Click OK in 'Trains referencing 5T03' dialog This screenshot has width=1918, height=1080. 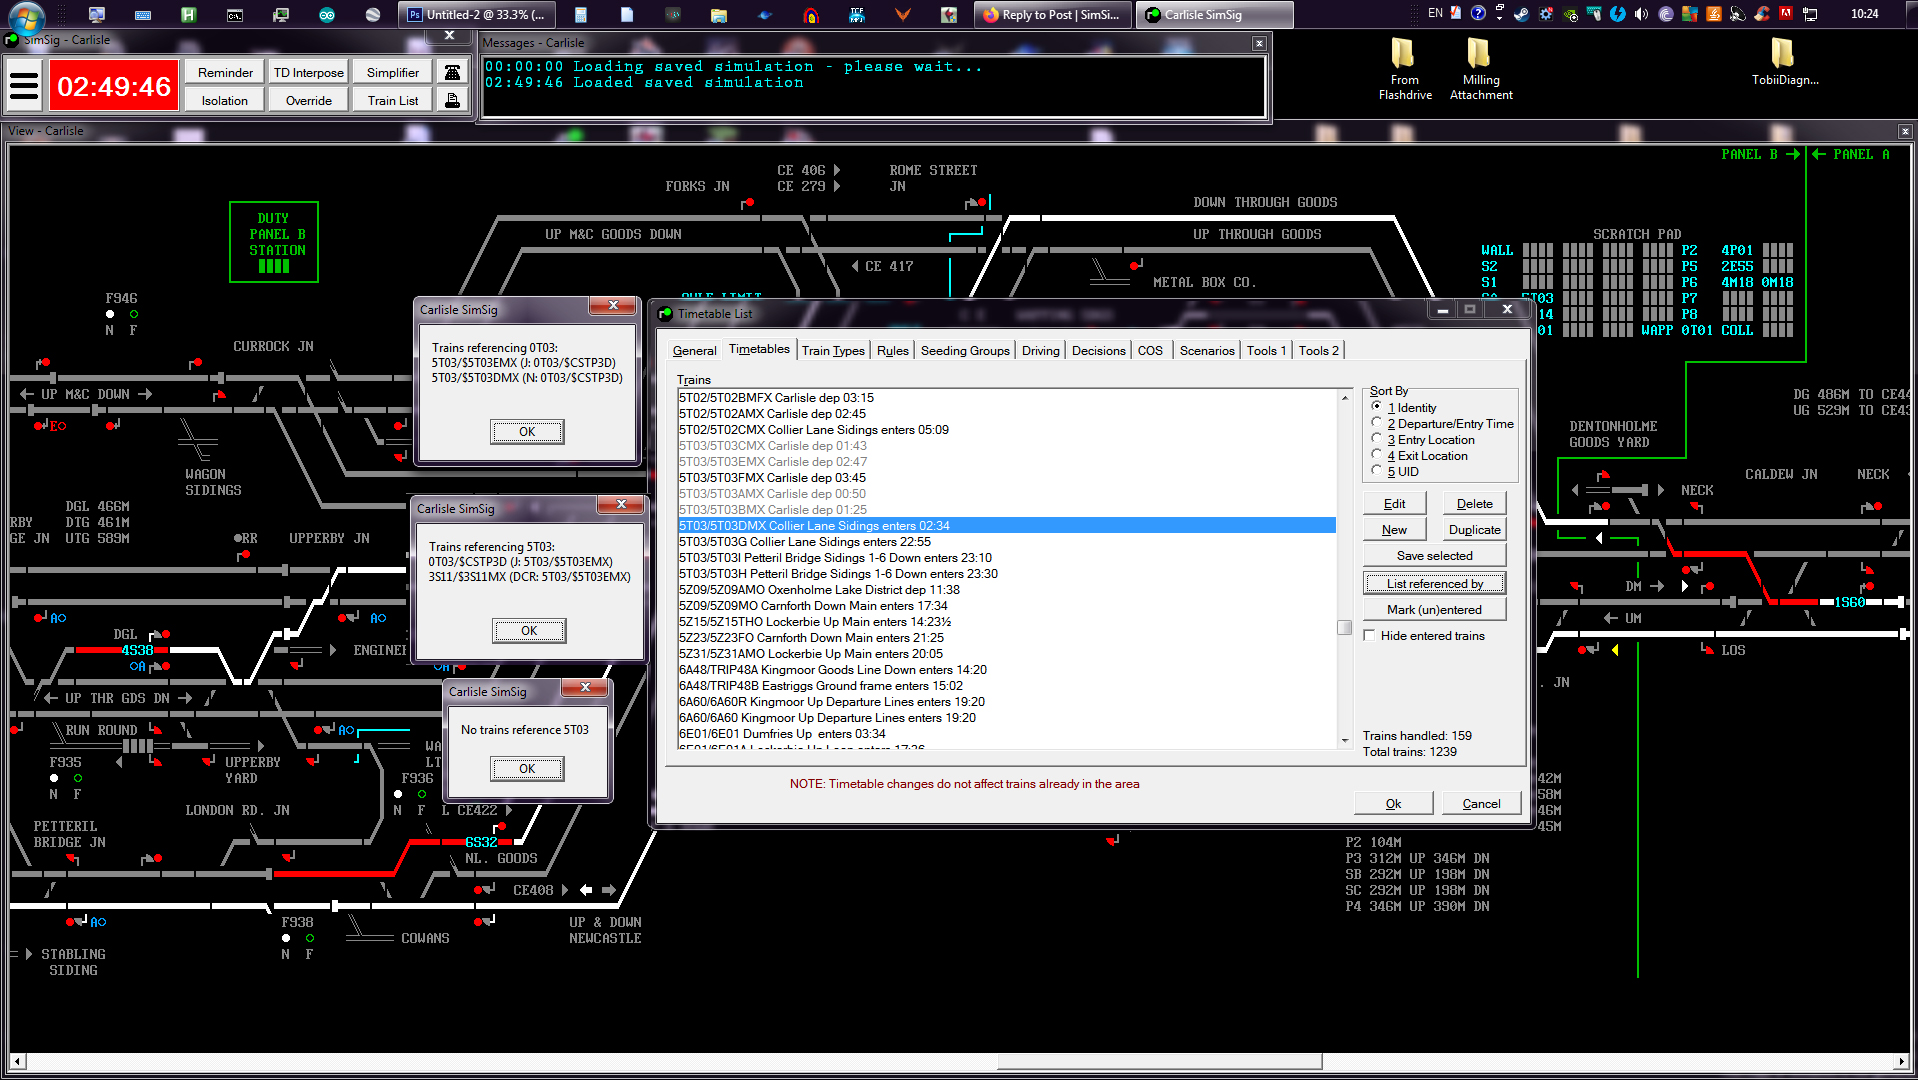(x=529, y=630)
